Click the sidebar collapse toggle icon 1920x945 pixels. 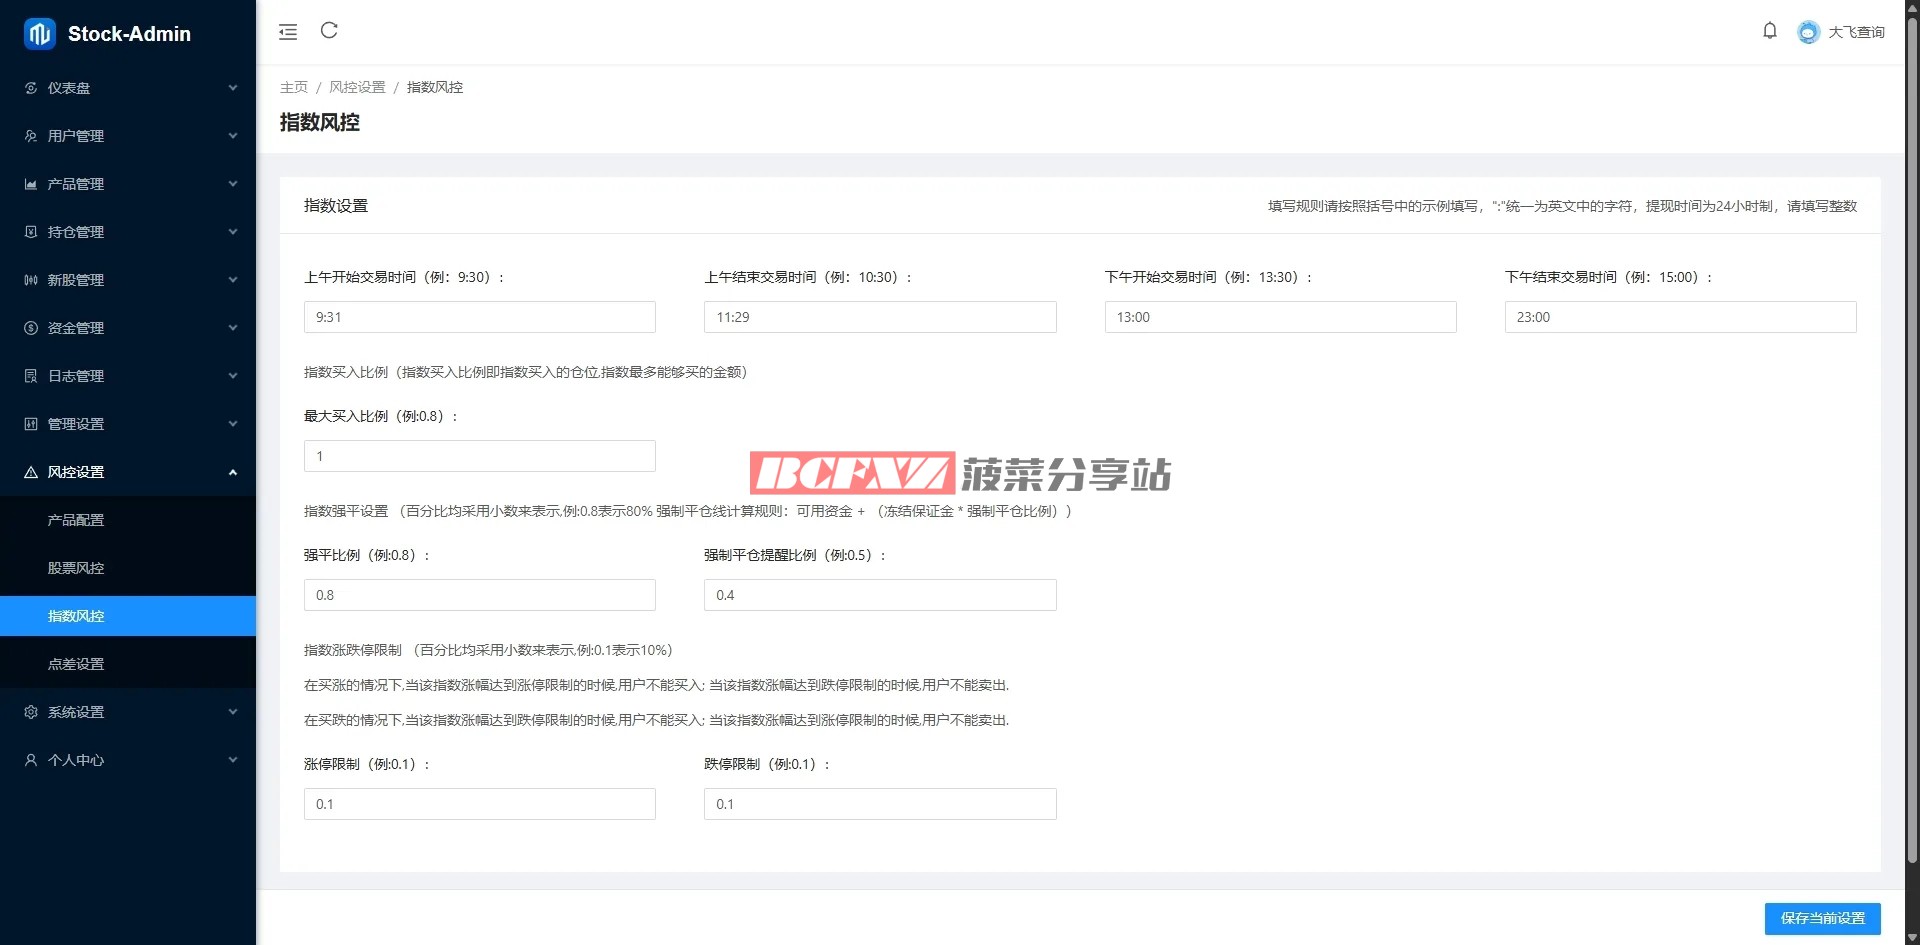click(x=288, y=32)
